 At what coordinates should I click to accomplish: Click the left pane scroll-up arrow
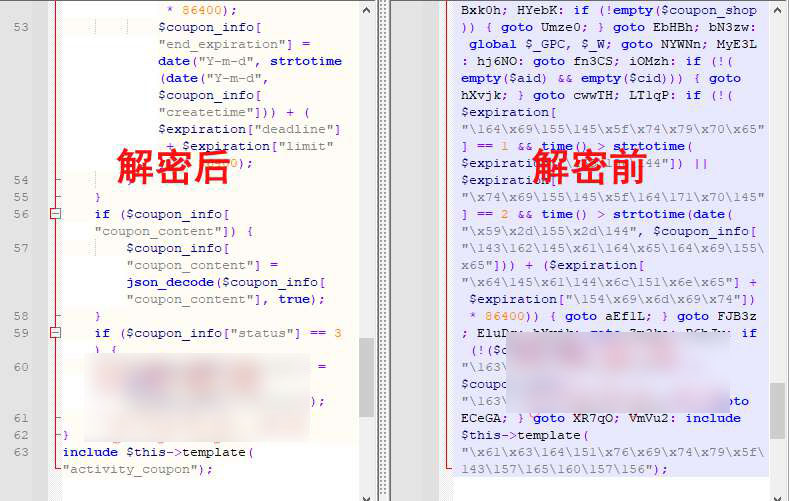366,10
